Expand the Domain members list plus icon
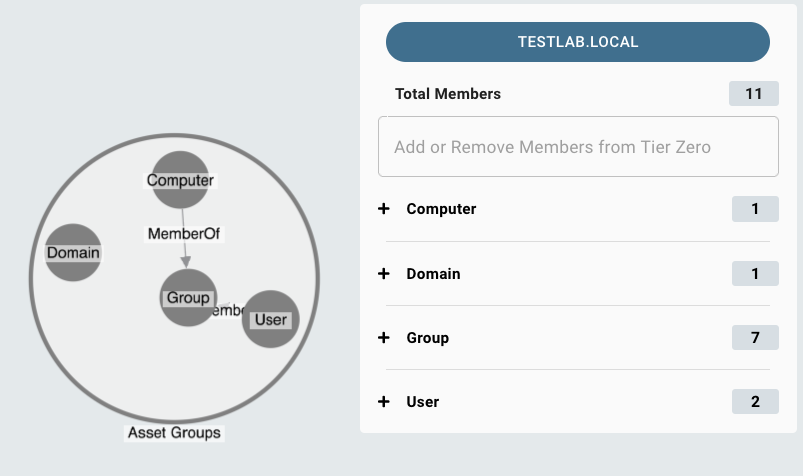Viewport: 803px width, 476px height. 383,273
